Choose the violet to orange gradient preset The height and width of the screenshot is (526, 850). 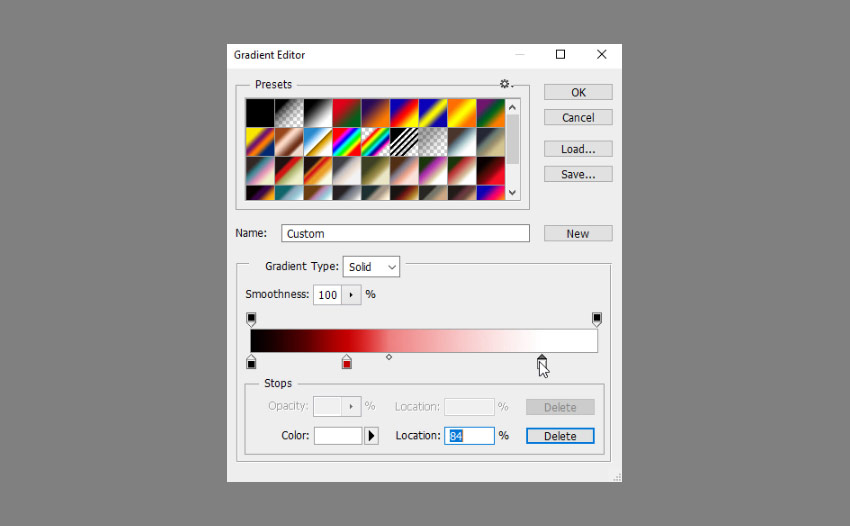[x=375, y=113]
